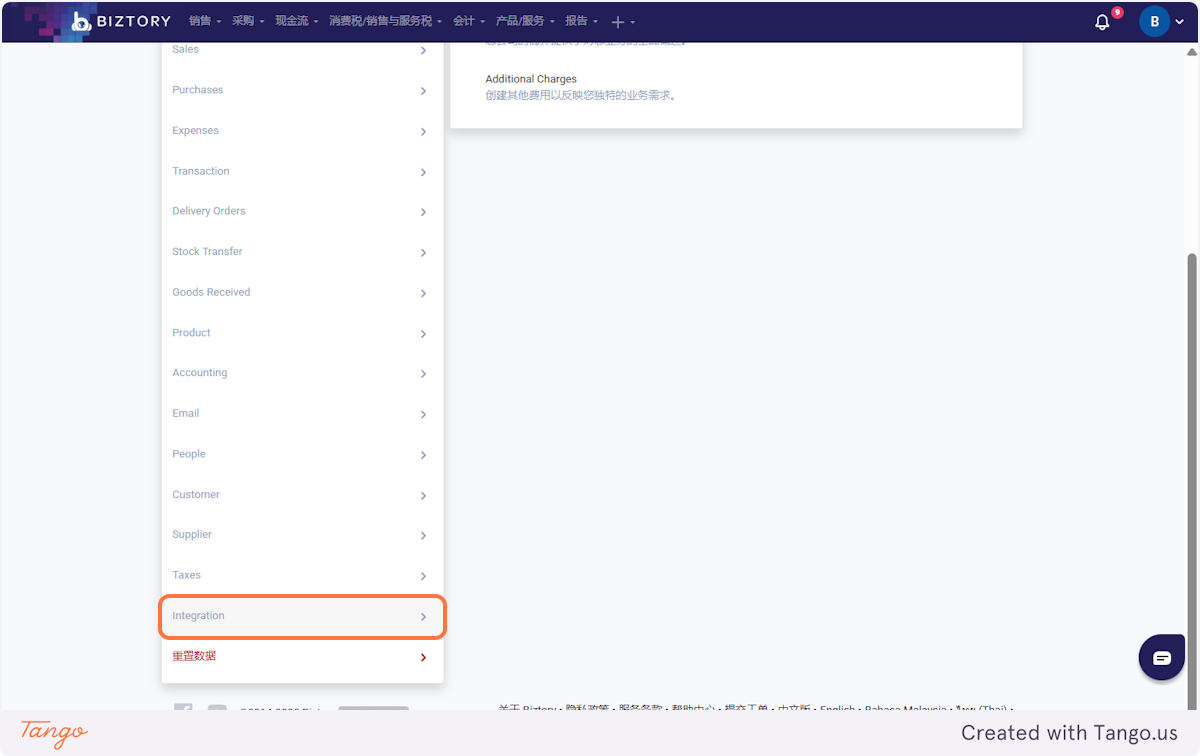Select the Transaction settings label

201,171
